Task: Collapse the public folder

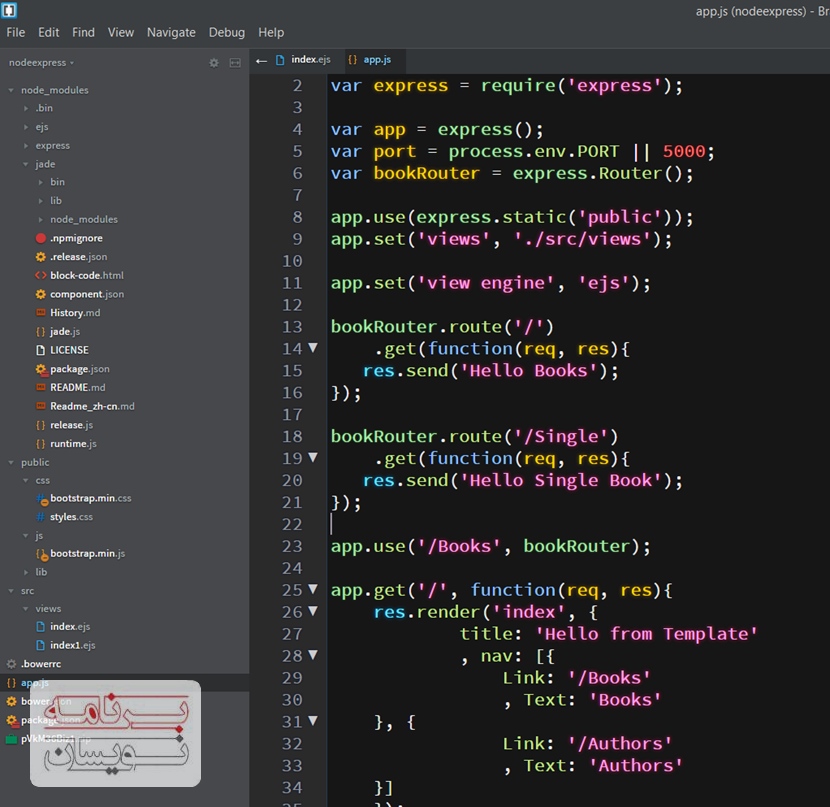Action: (11, 463)
